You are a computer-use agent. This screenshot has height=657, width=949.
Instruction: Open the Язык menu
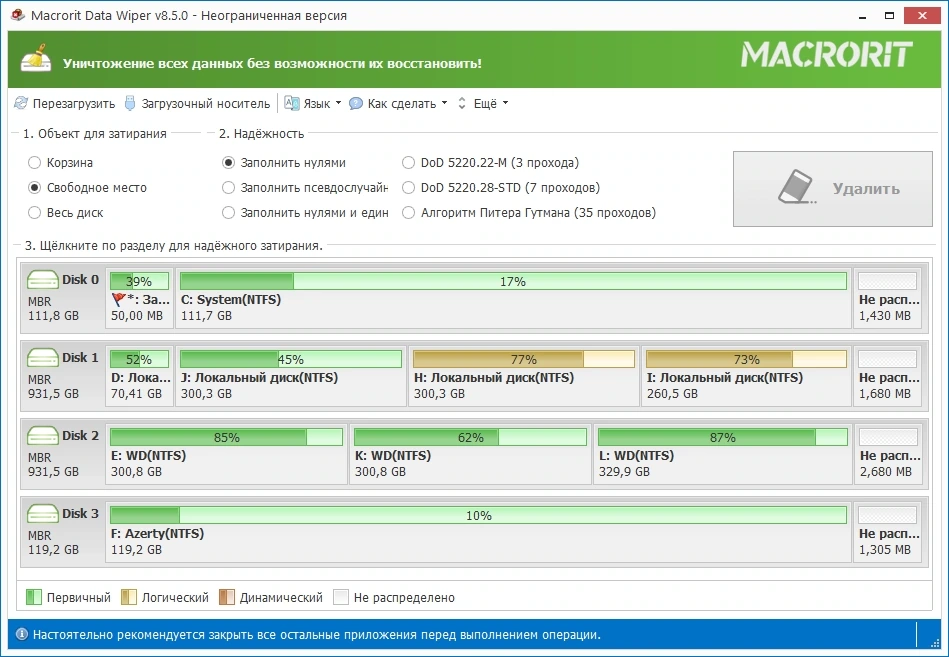(313, 103)
